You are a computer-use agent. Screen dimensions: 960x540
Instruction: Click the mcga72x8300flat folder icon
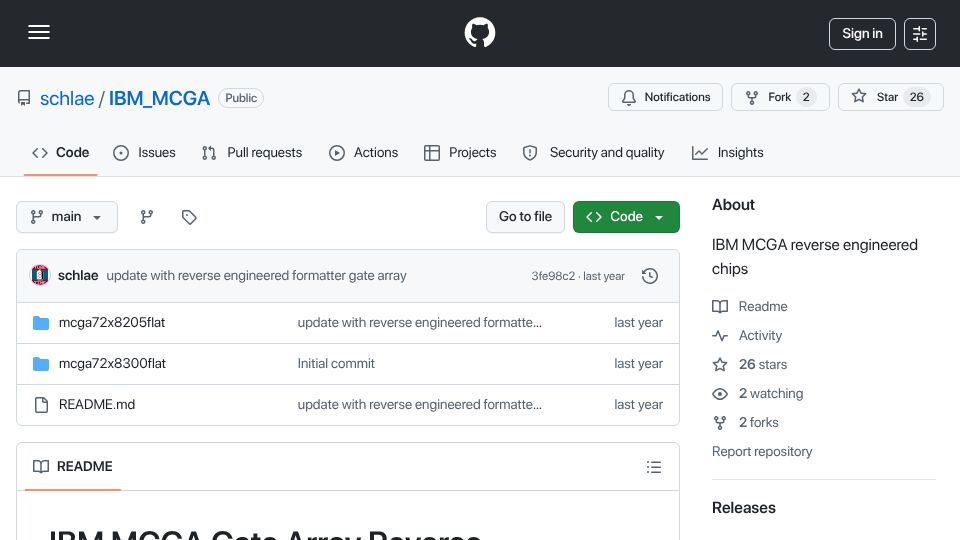tap(41, 364)
